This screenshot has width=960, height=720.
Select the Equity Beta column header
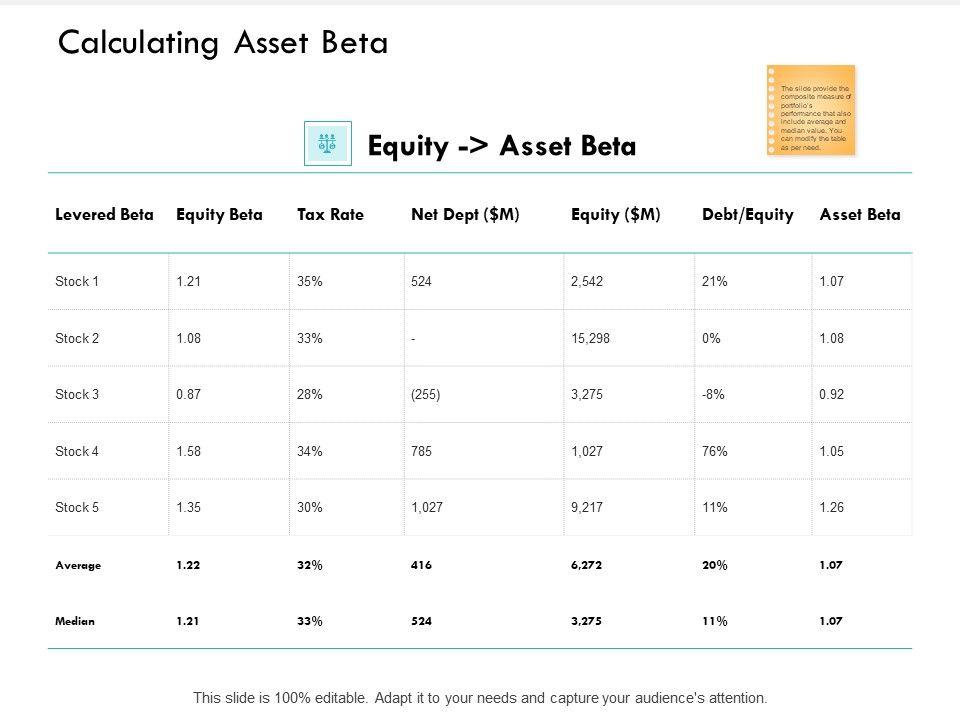[x=219, y=214]
